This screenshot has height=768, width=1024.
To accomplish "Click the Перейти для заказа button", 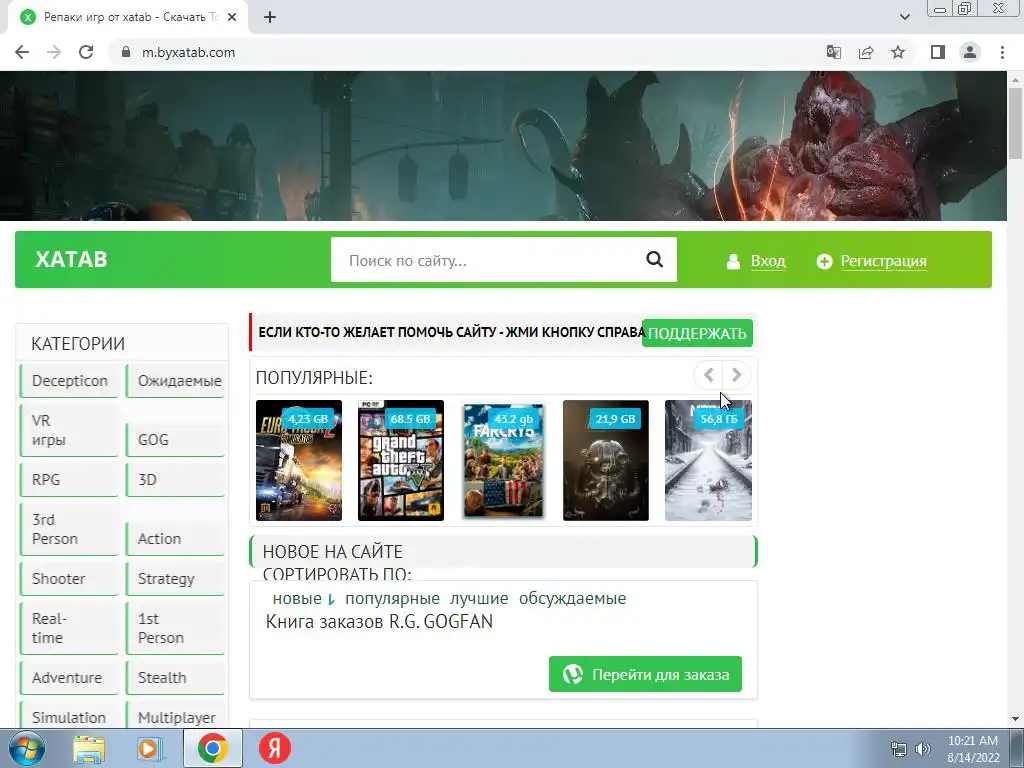I will (645, 674).
